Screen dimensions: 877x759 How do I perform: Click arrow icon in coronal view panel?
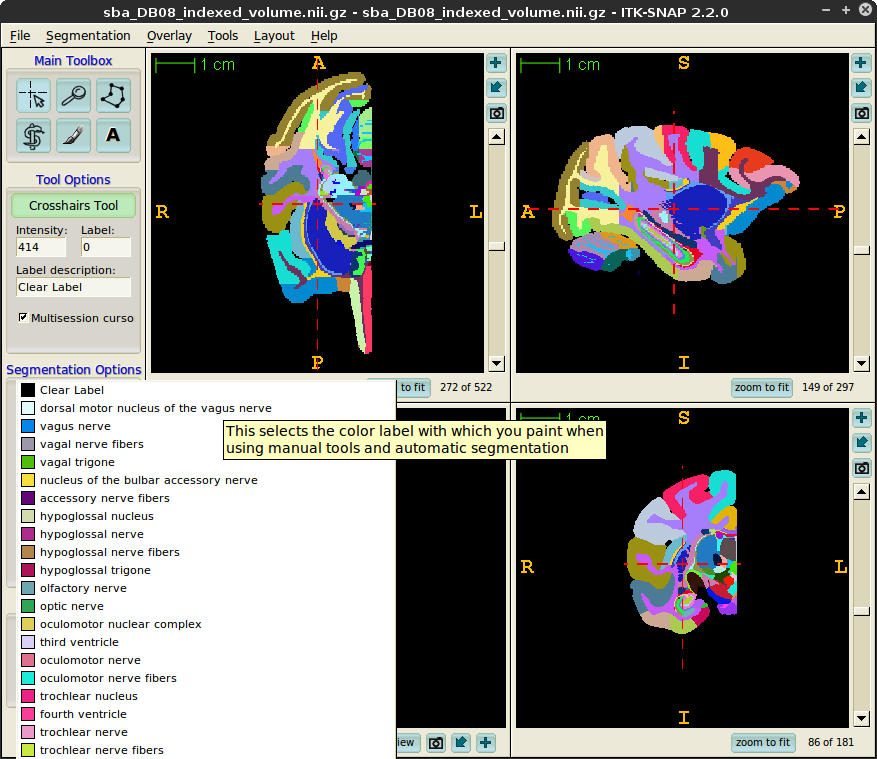click(861, 442)
